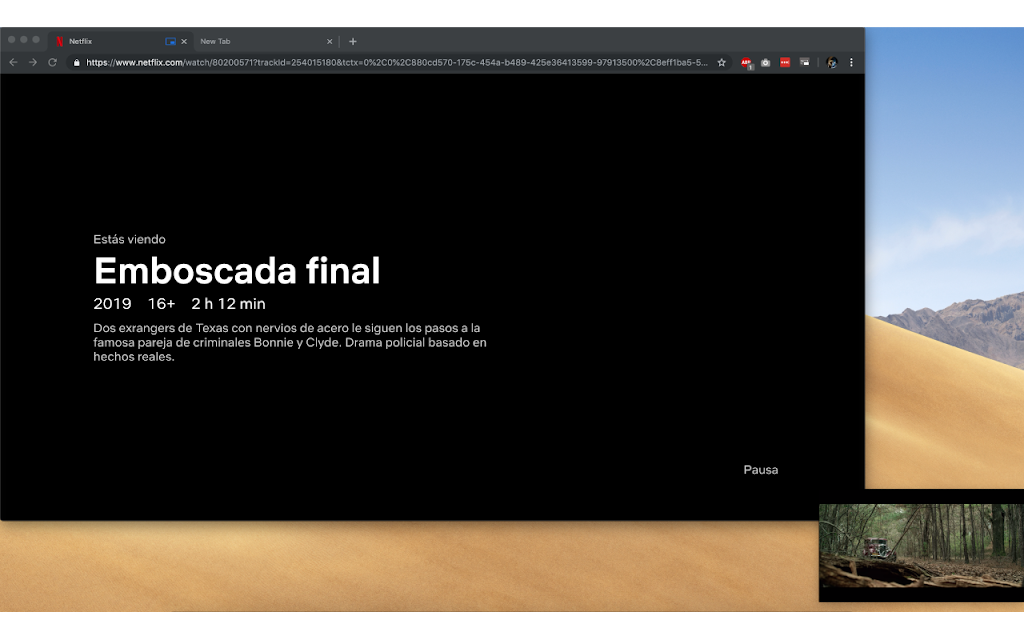Viewport: 1024px width, 640px height.
Task: Go back using the browser back arrow
Action: click(13, 63)
